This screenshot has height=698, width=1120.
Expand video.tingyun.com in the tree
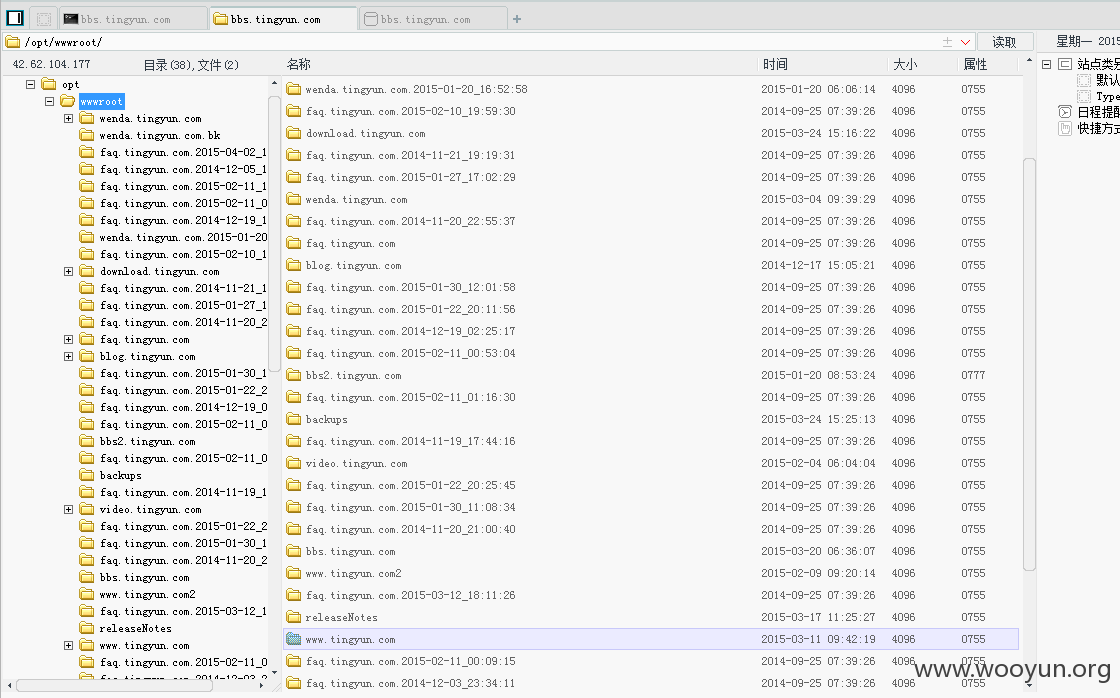69,509
